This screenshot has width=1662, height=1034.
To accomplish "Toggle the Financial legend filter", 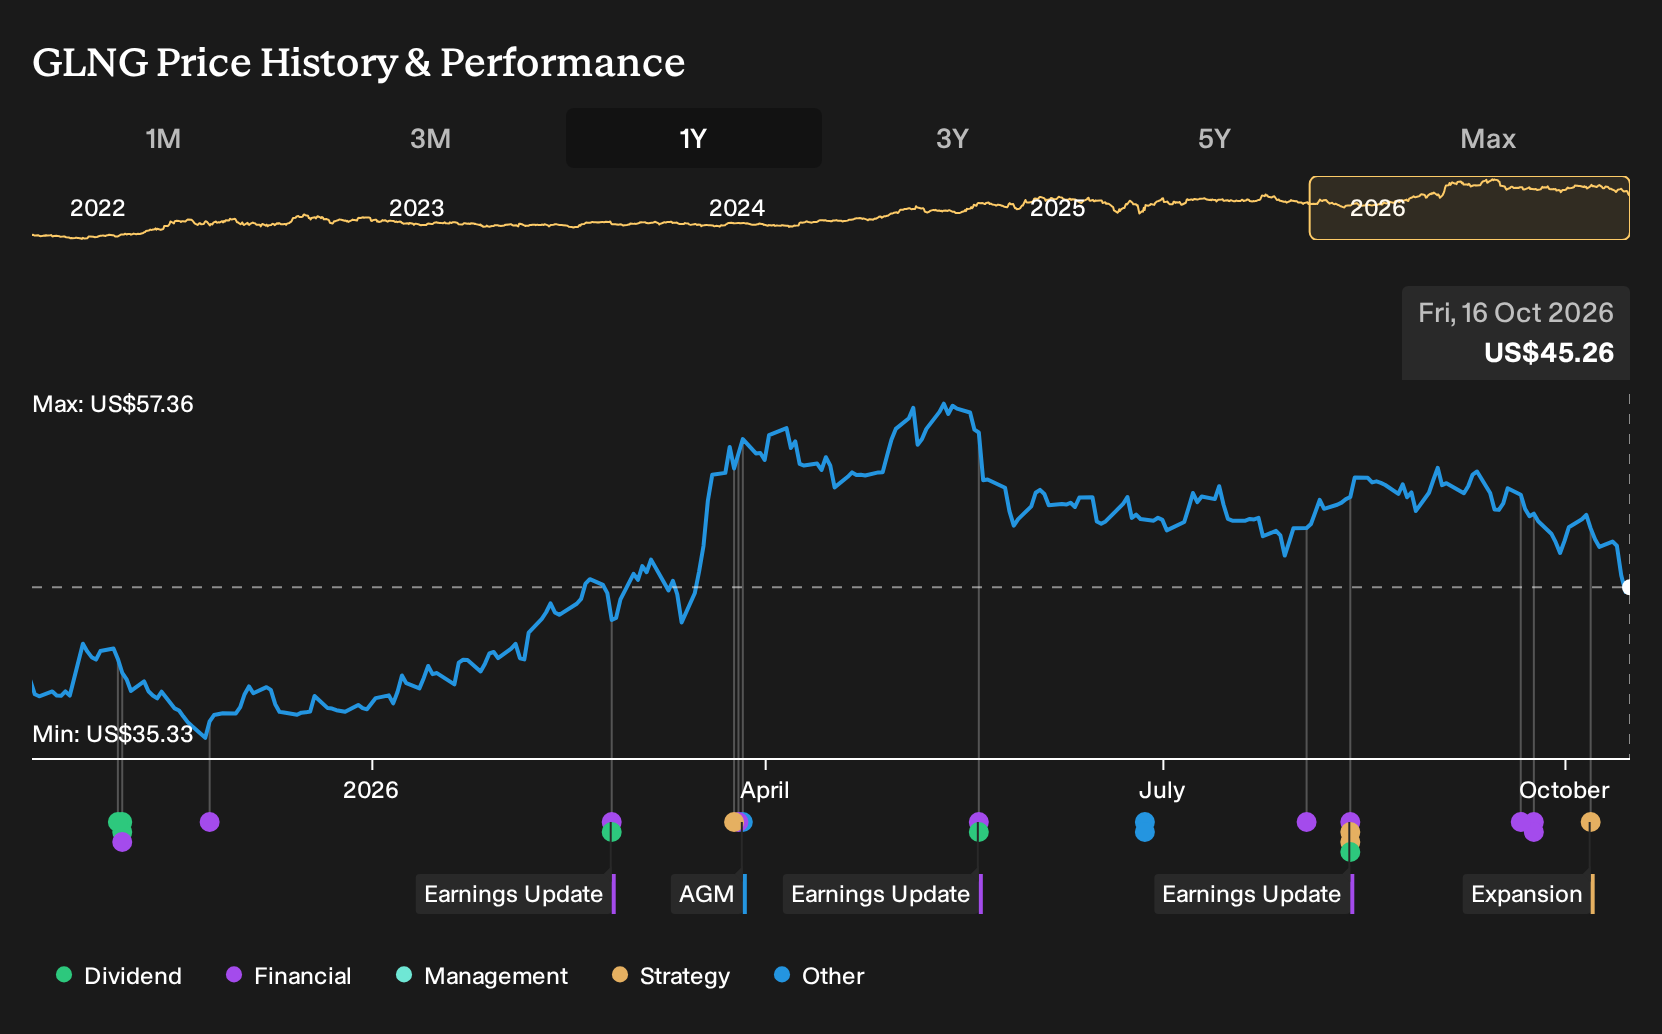I will (289, 976).
